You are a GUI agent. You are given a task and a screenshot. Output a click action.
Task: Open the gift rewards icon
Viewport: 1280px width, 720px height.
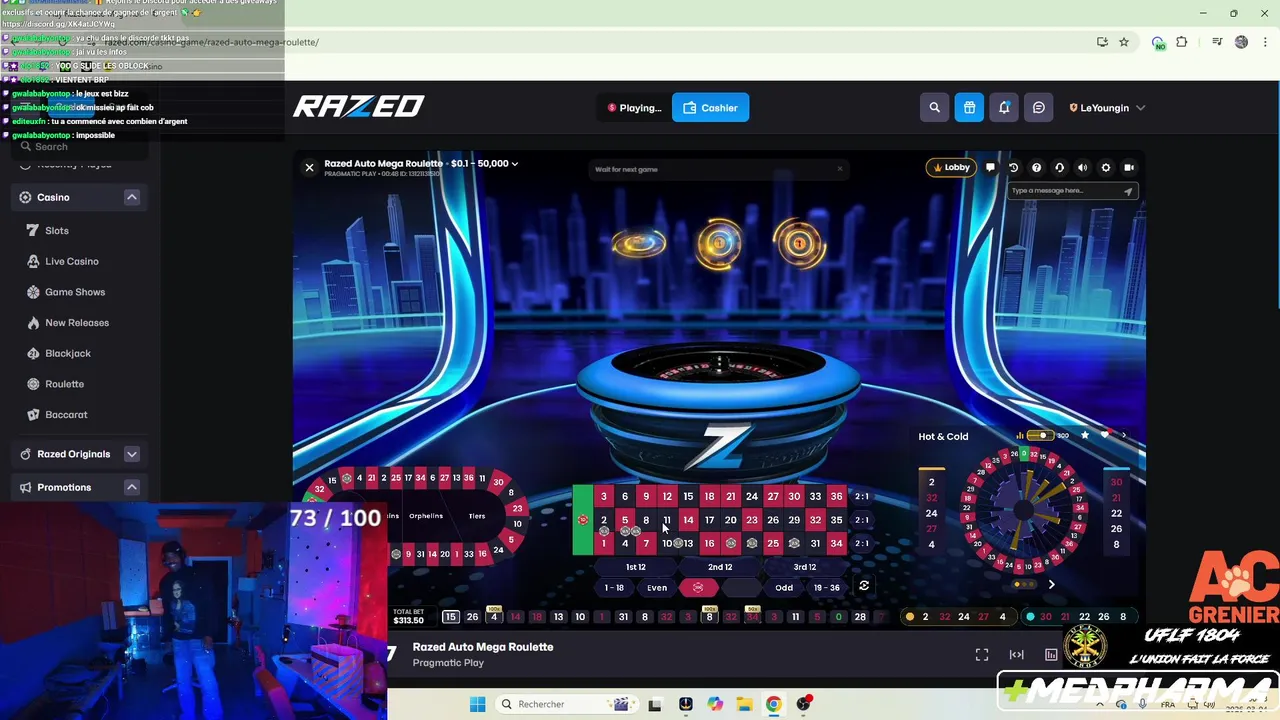[x=969, y=108]
